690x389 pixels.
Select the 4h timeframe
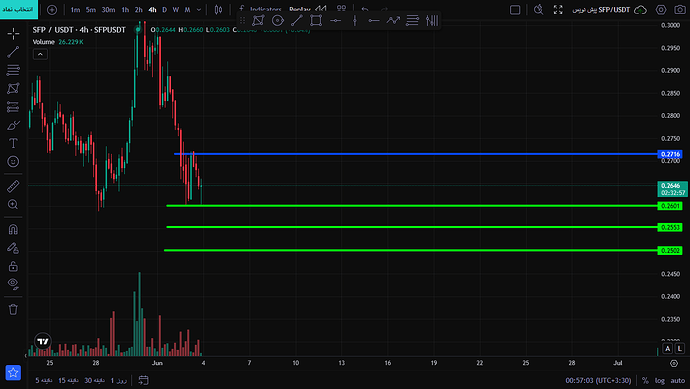point(152,10)
